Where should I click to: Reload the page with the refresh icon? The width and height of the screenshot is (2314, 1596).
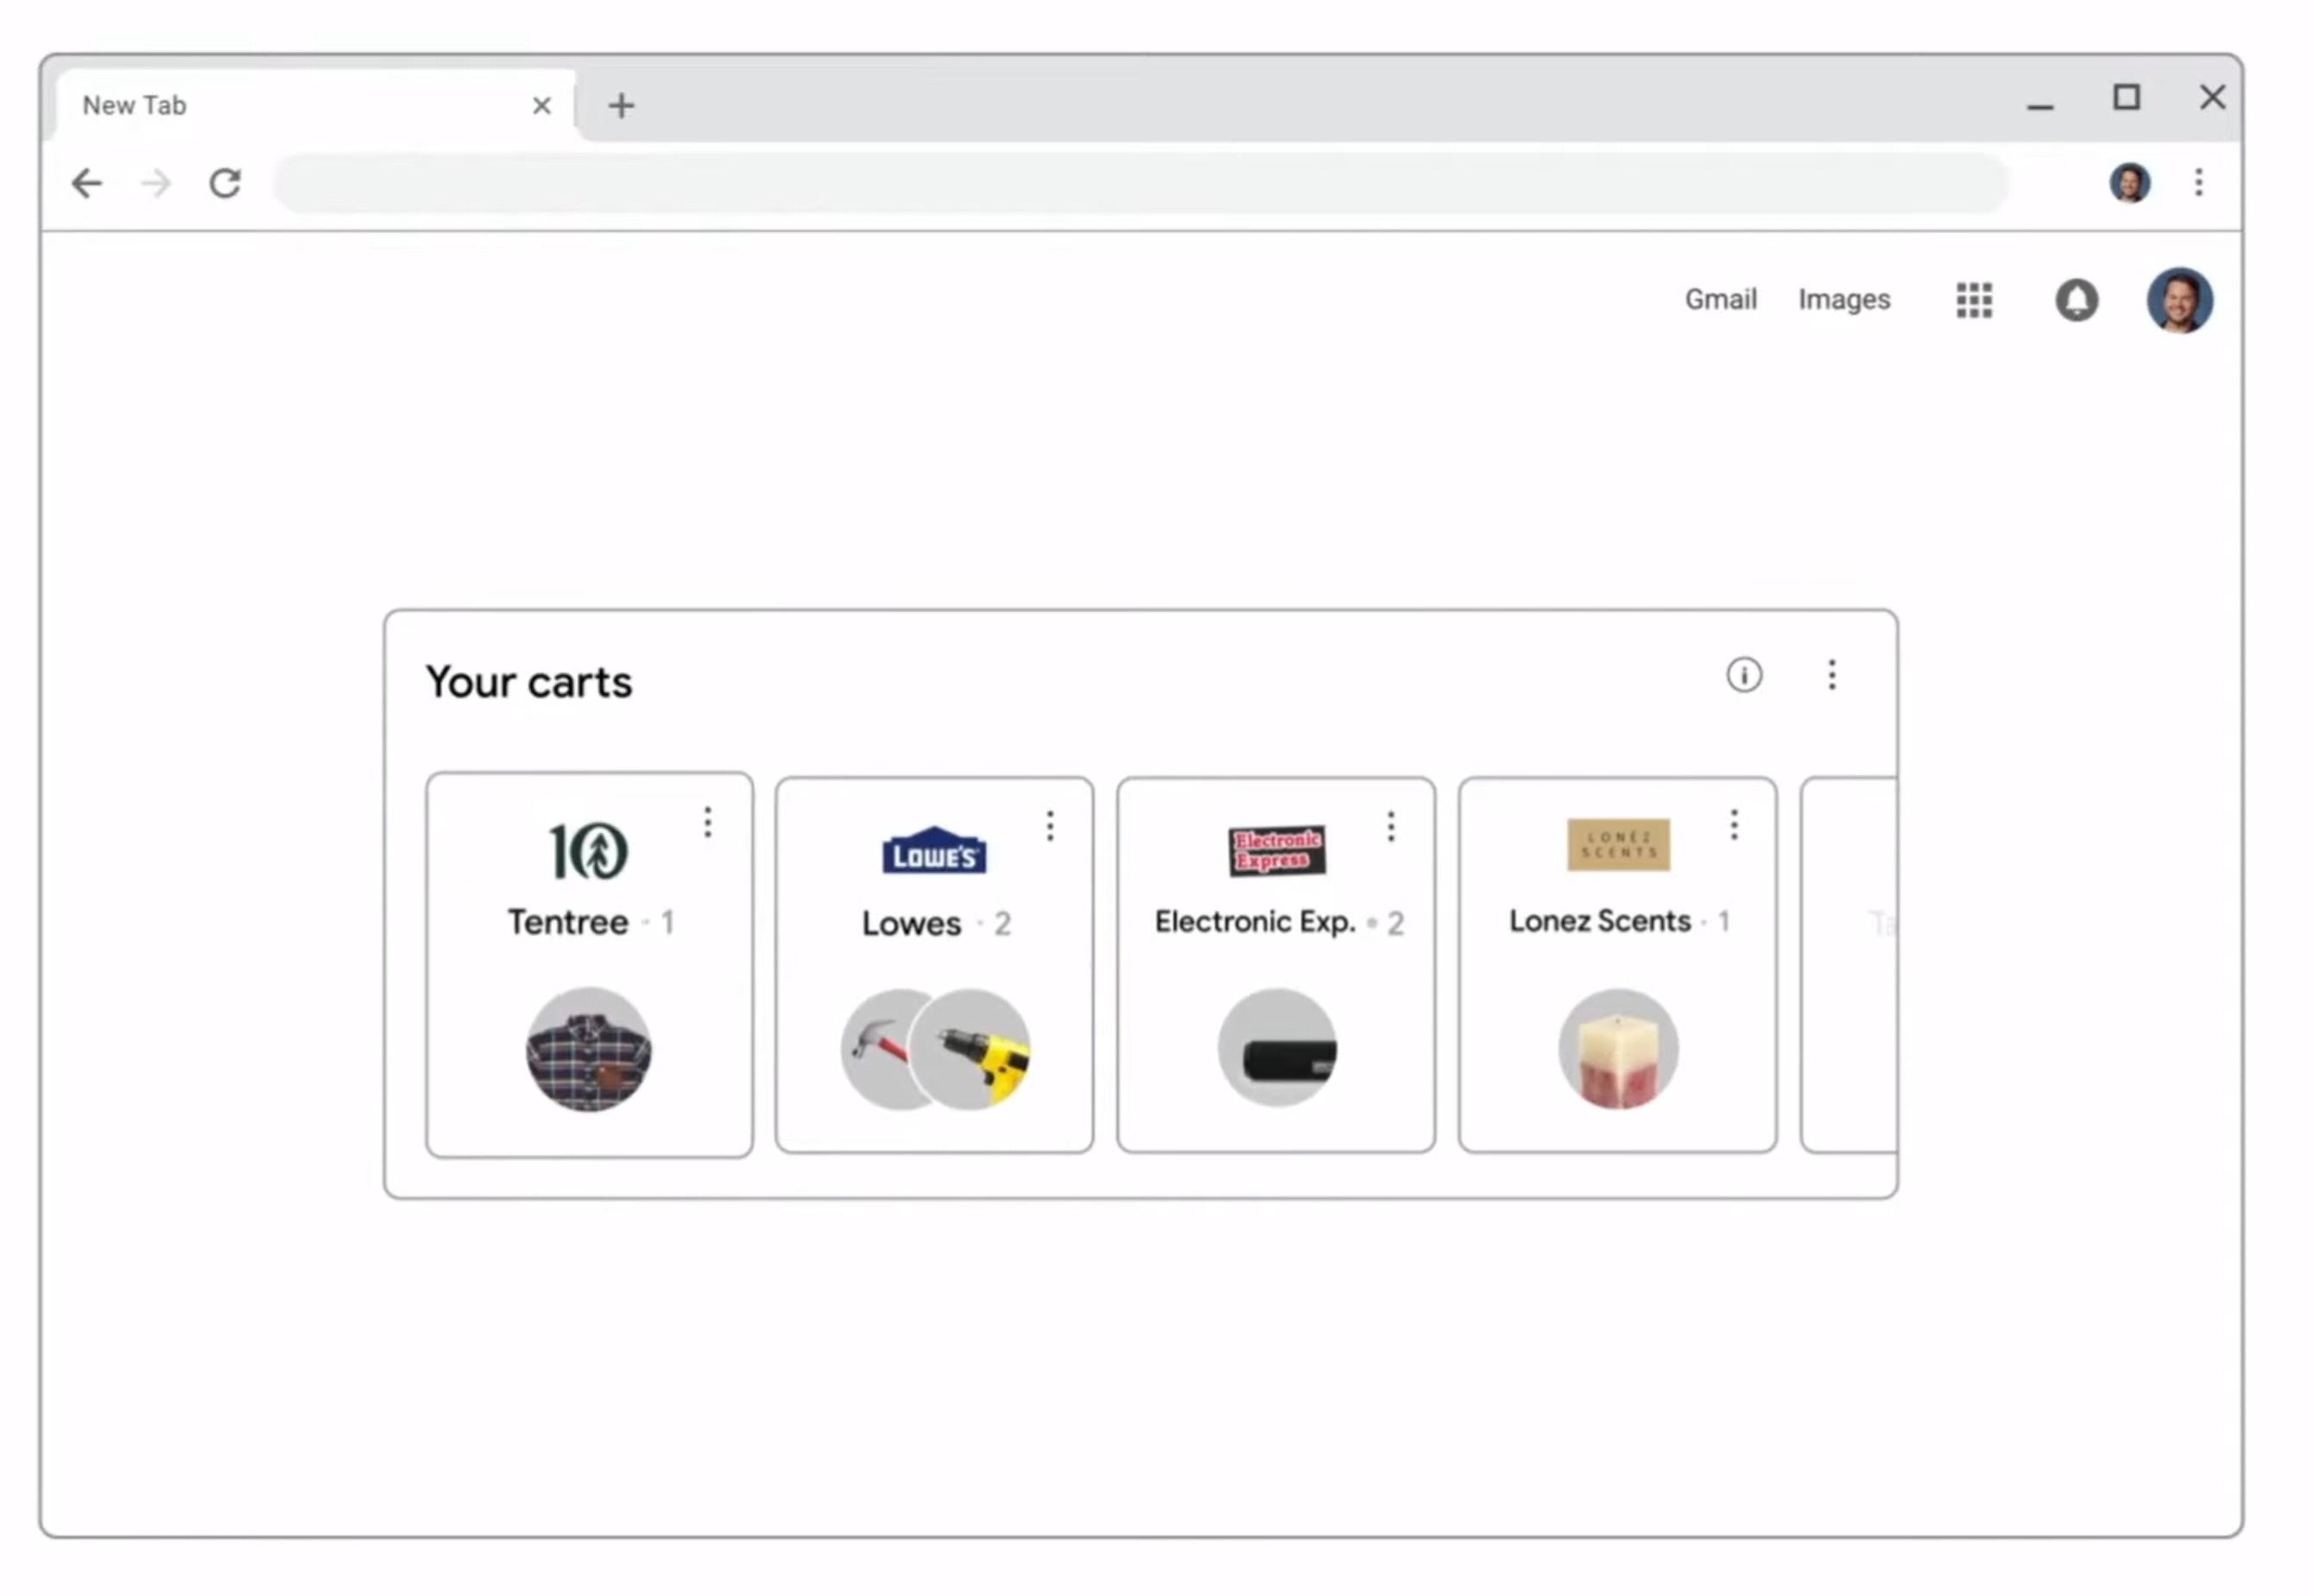pos(225,183)
